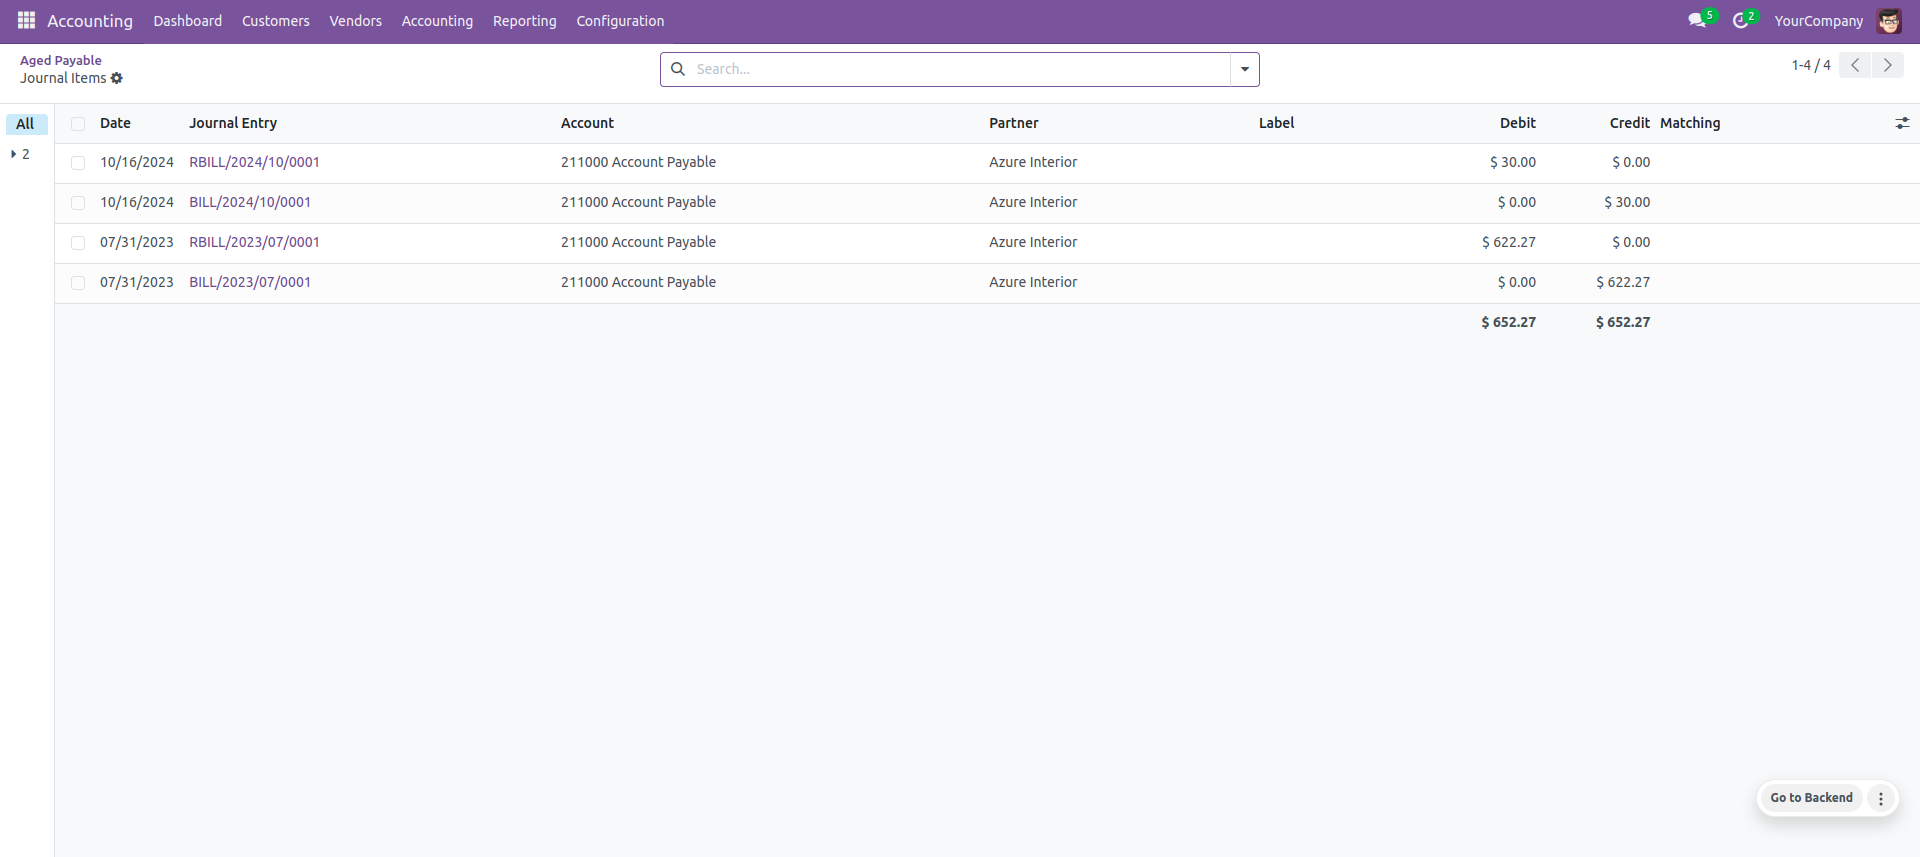The image size is (1920, 857).
Task: Open the Journal Items gear actions menu
Action: (117, 78)
